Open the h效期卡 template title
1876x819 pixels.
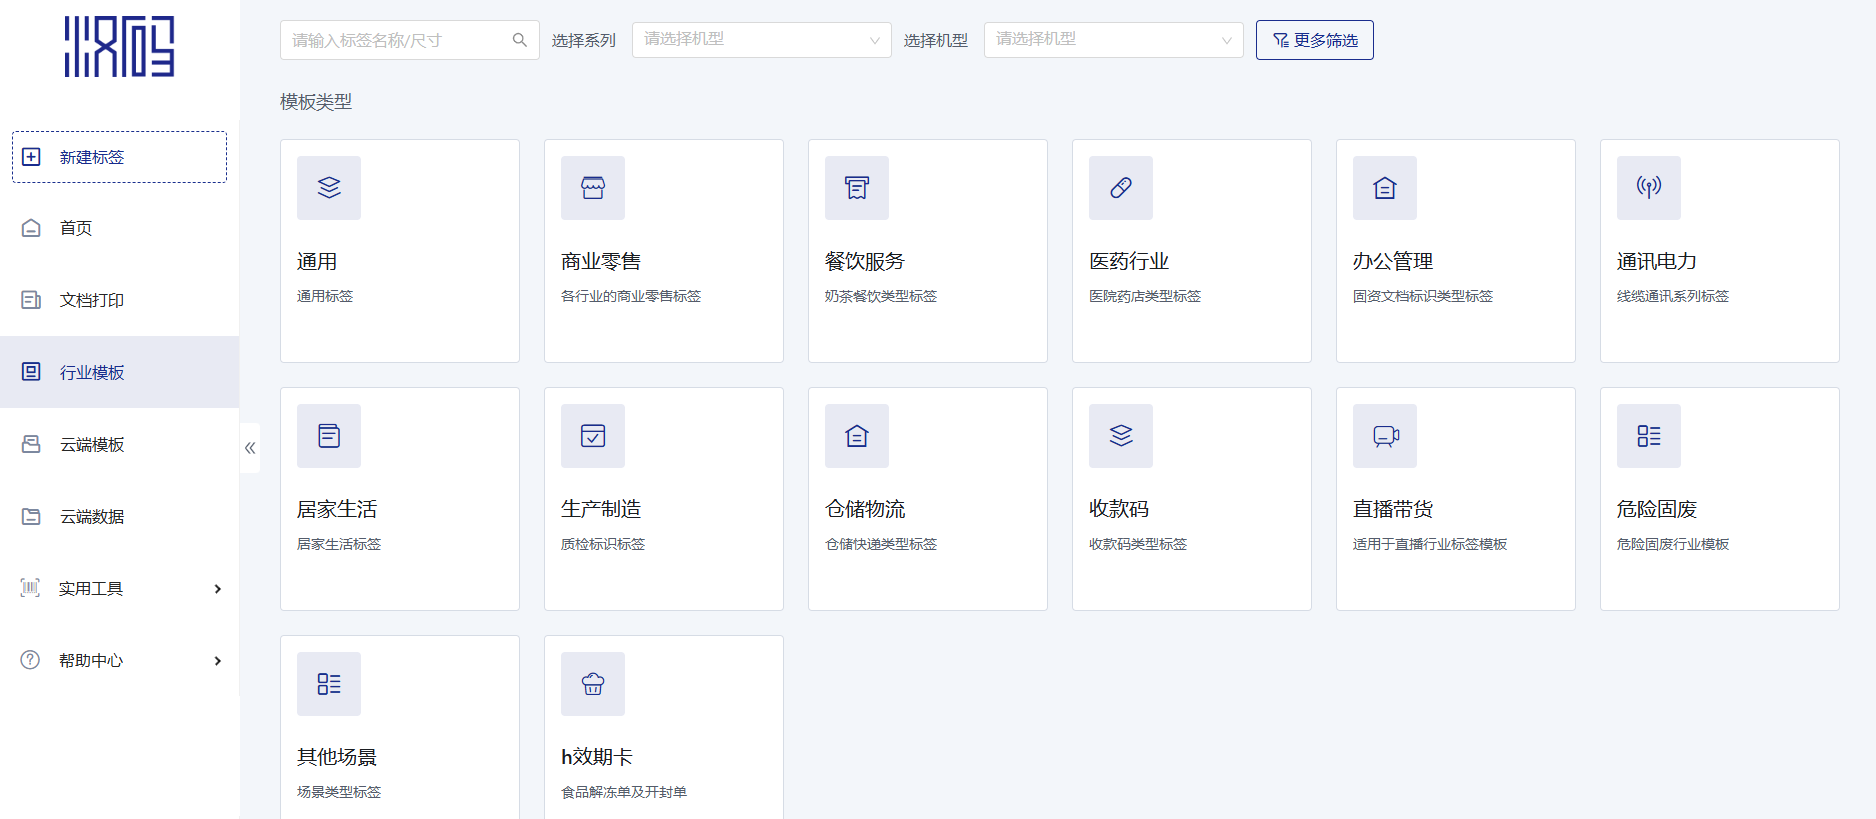pyautogui.click(x=597, y=757)
